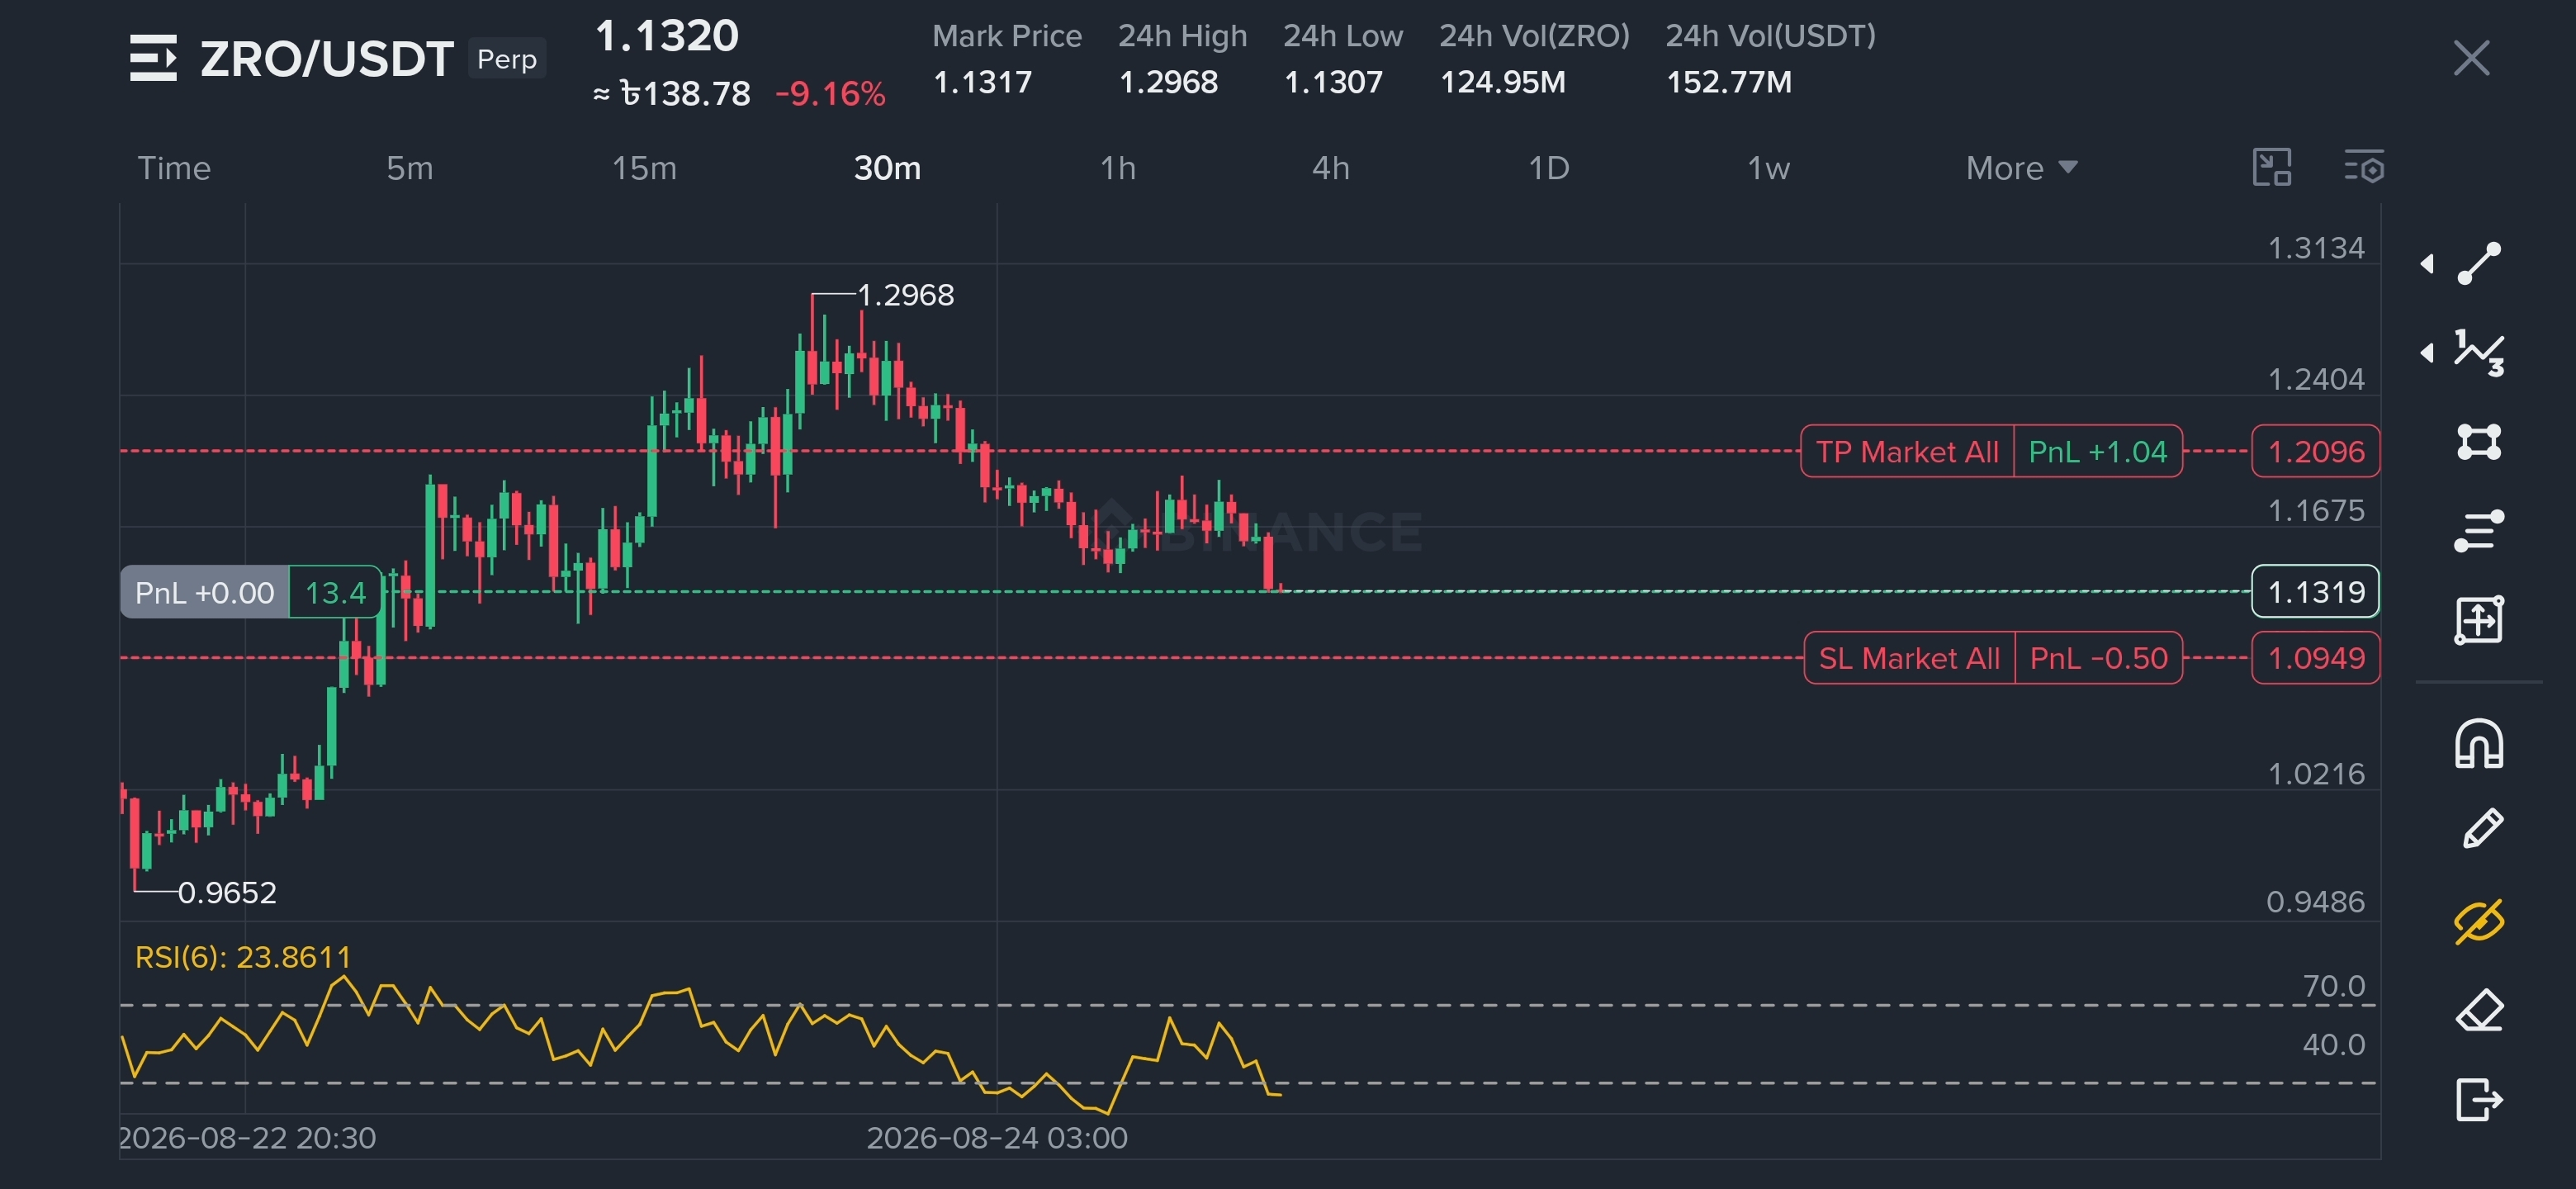Select the 4h interval
This screenshot has height=1189, width=2576.
click(1330, 168)
